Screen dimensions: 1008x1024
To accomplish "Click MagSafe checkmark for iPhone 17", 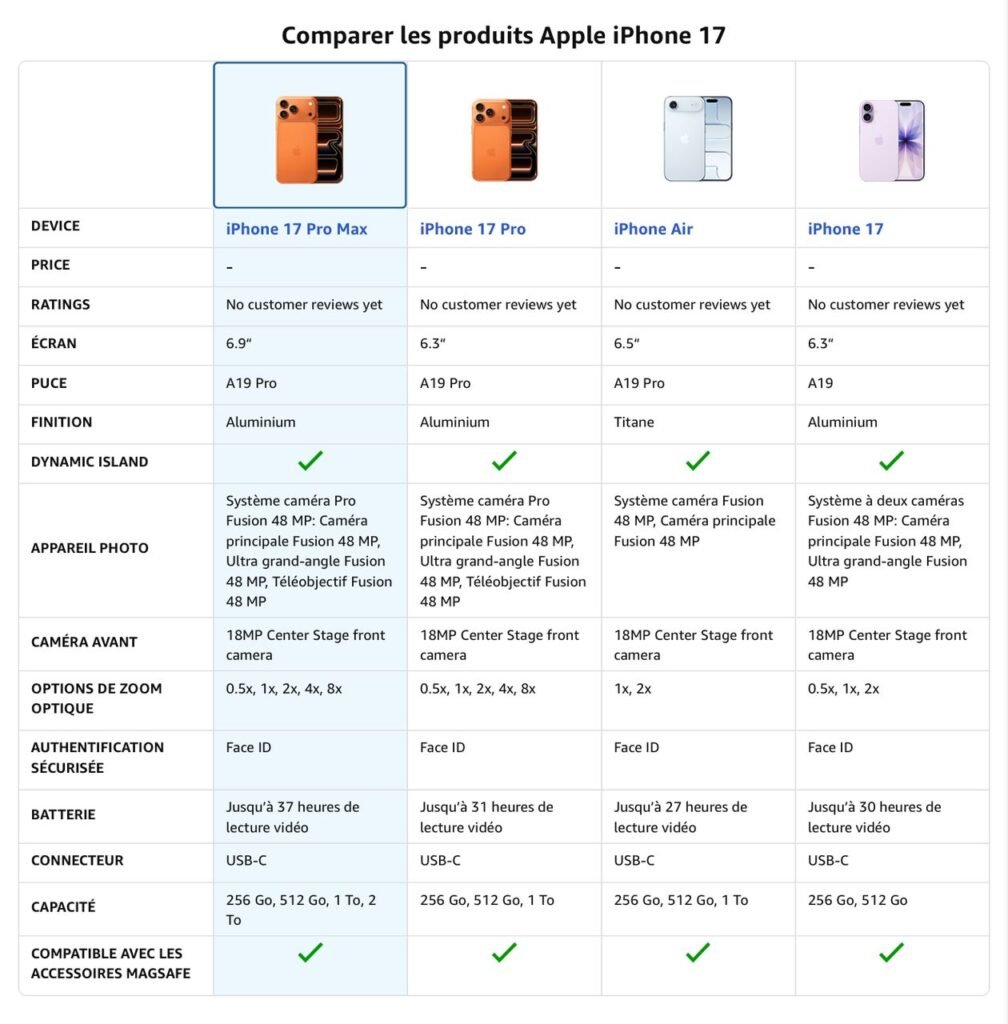I will coord(891,953).
